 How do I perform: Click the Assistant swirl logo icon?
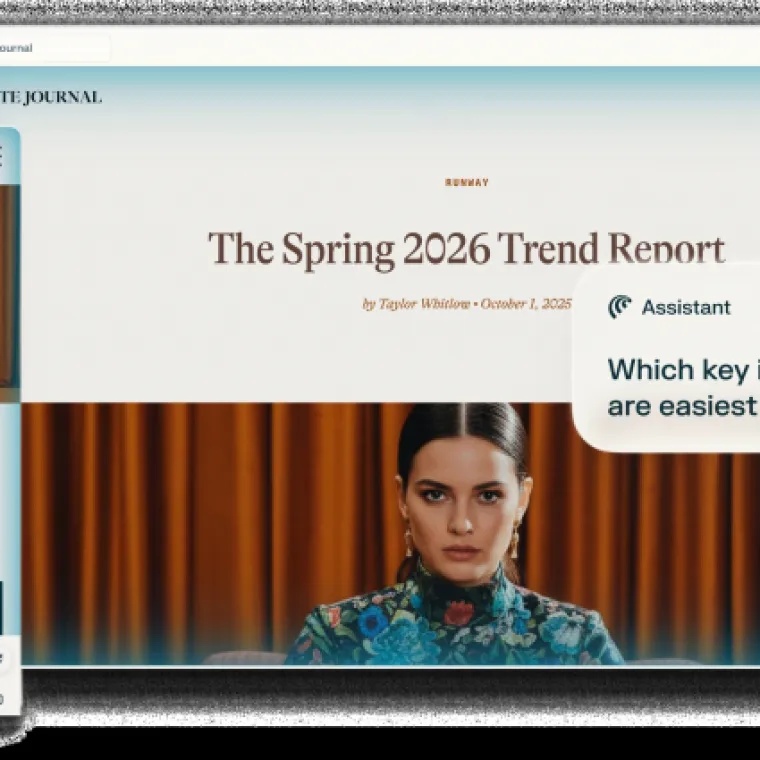pyautogui.click(x=619, y=307)
